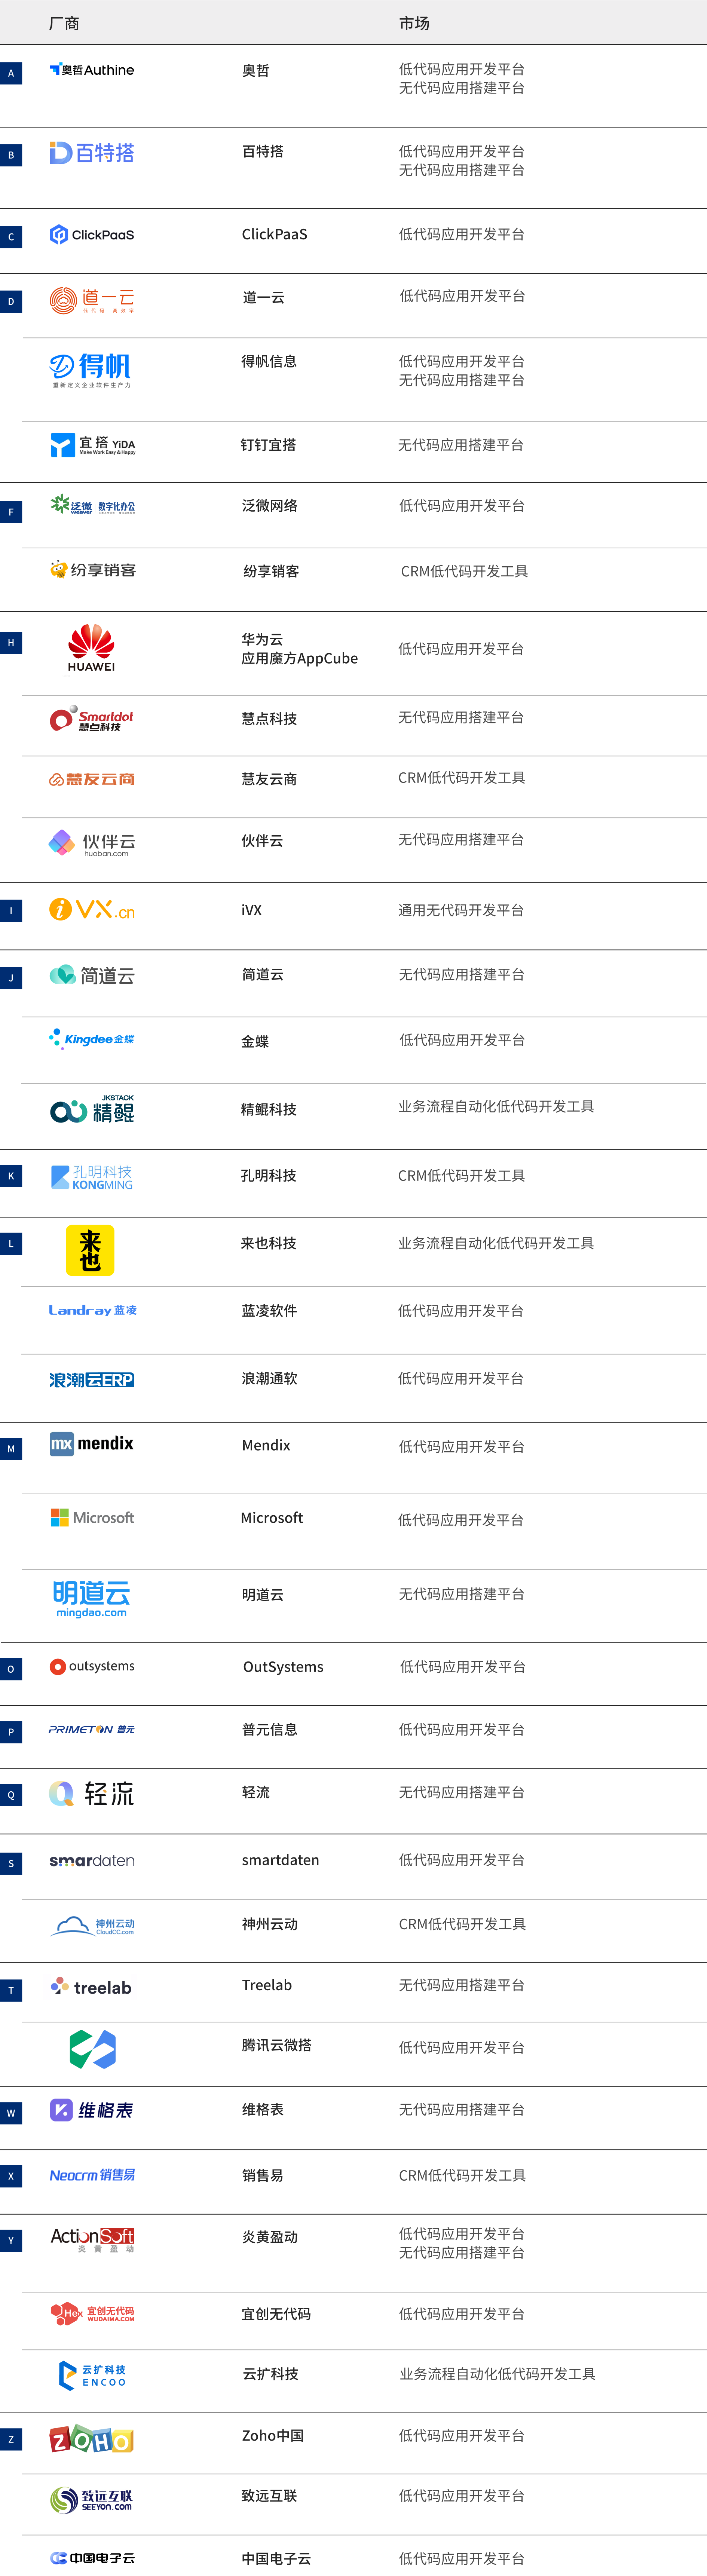Select the 厂商 column header
The width and height of the screenshot is (707, 2576).
point(64,23)
